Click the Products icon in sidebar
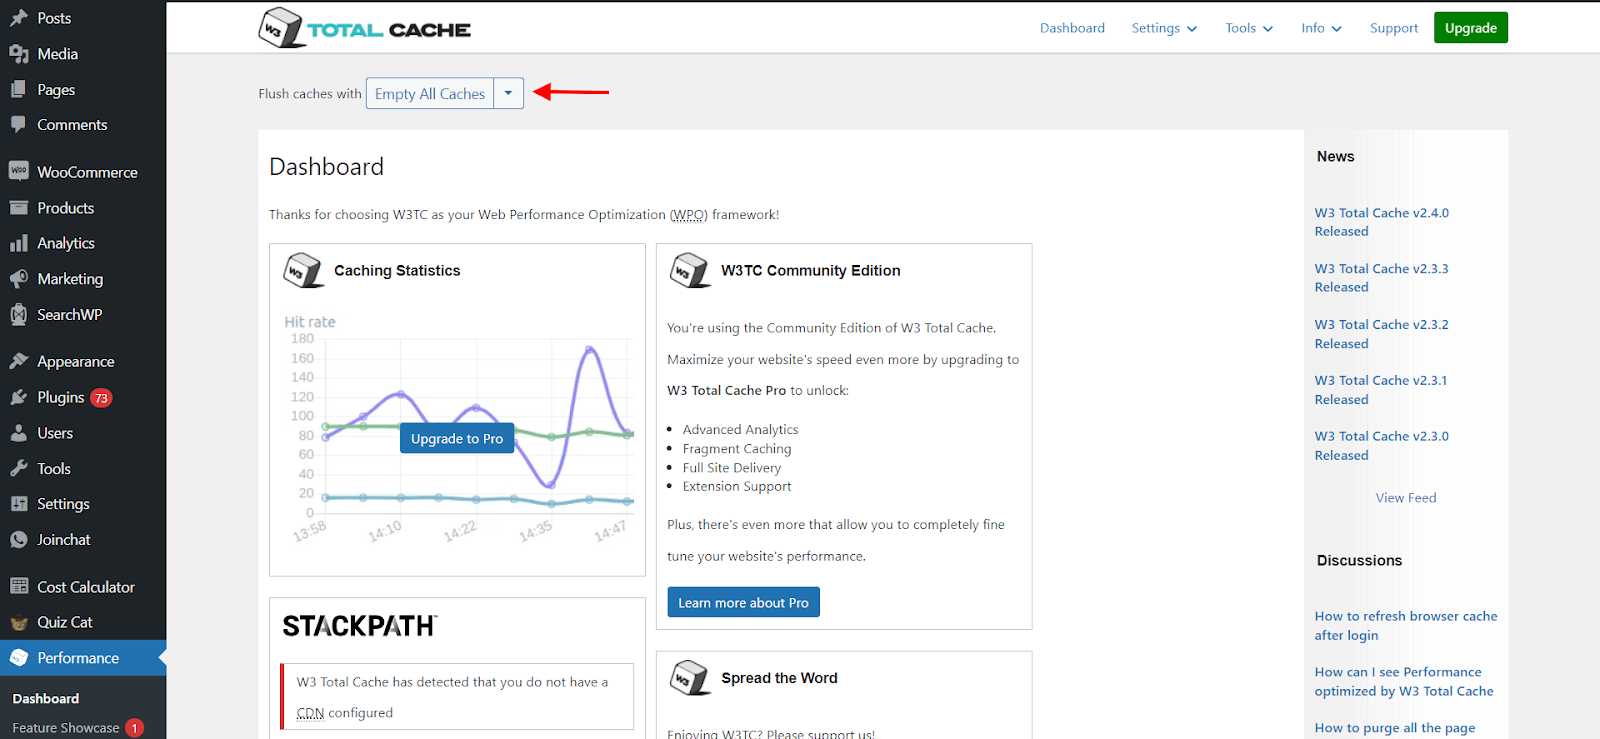 19,208
